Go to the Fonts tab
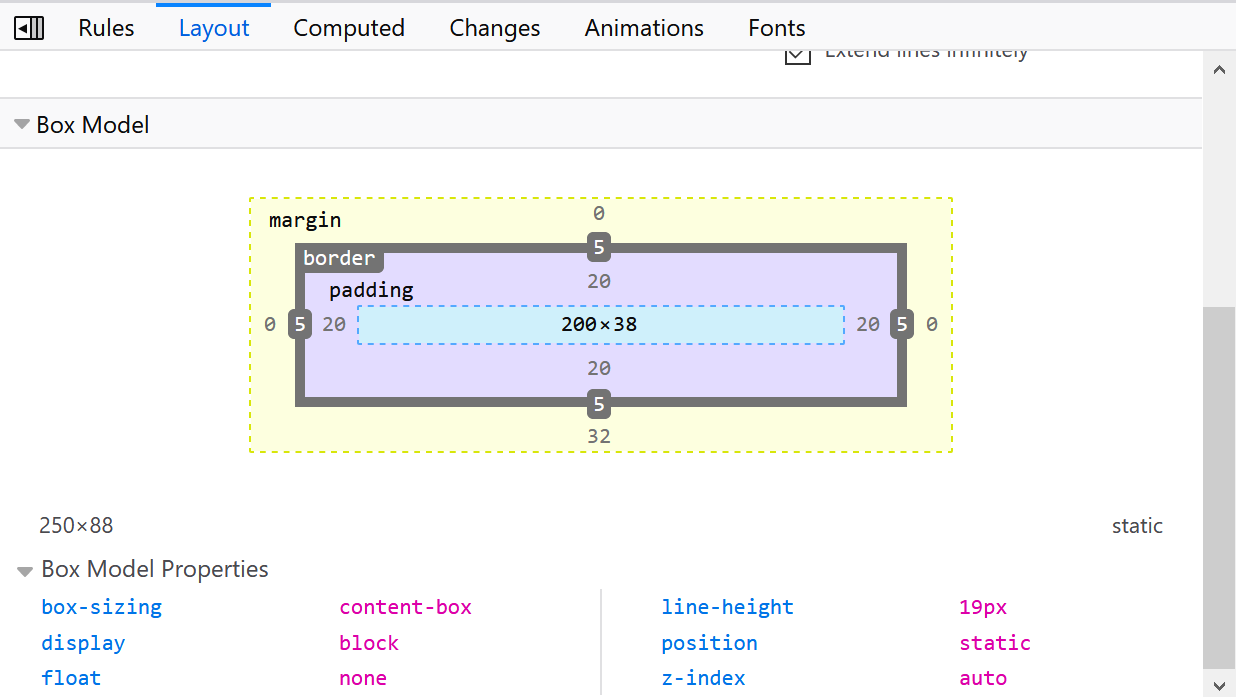Screen dimensions: 1236x697 click(x=777, y=28)
